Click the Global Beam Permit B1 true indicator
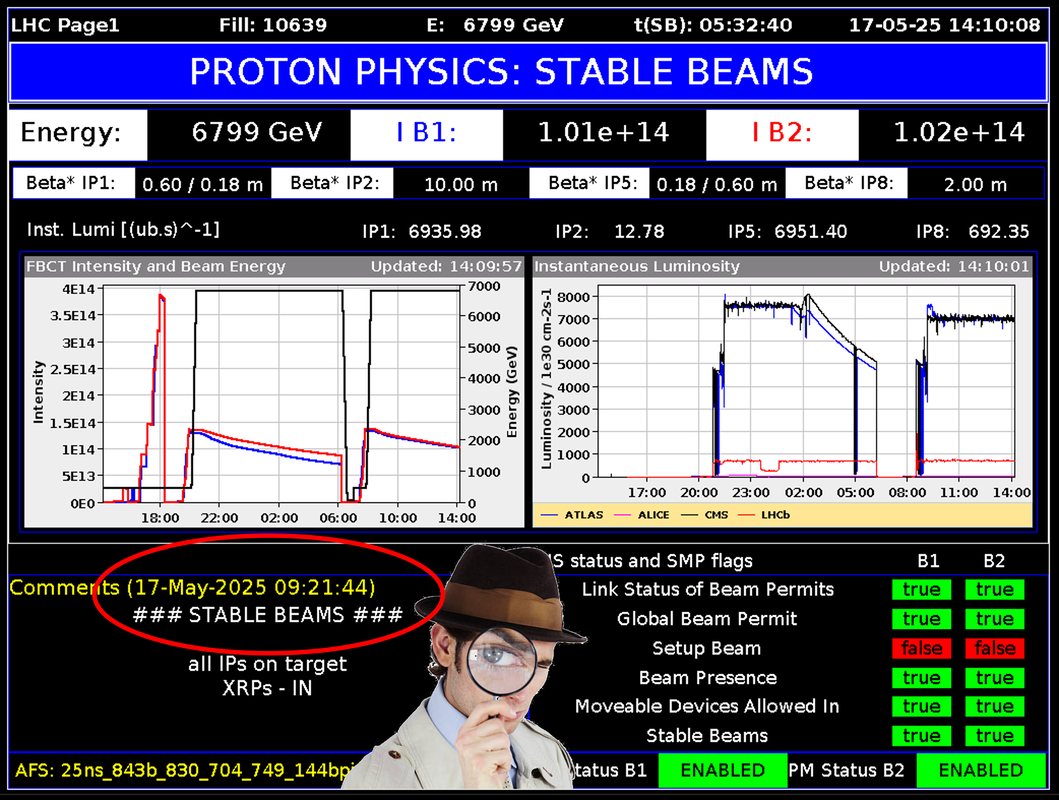The height and width of the screenshot is (800, 1059). [921, 619]
